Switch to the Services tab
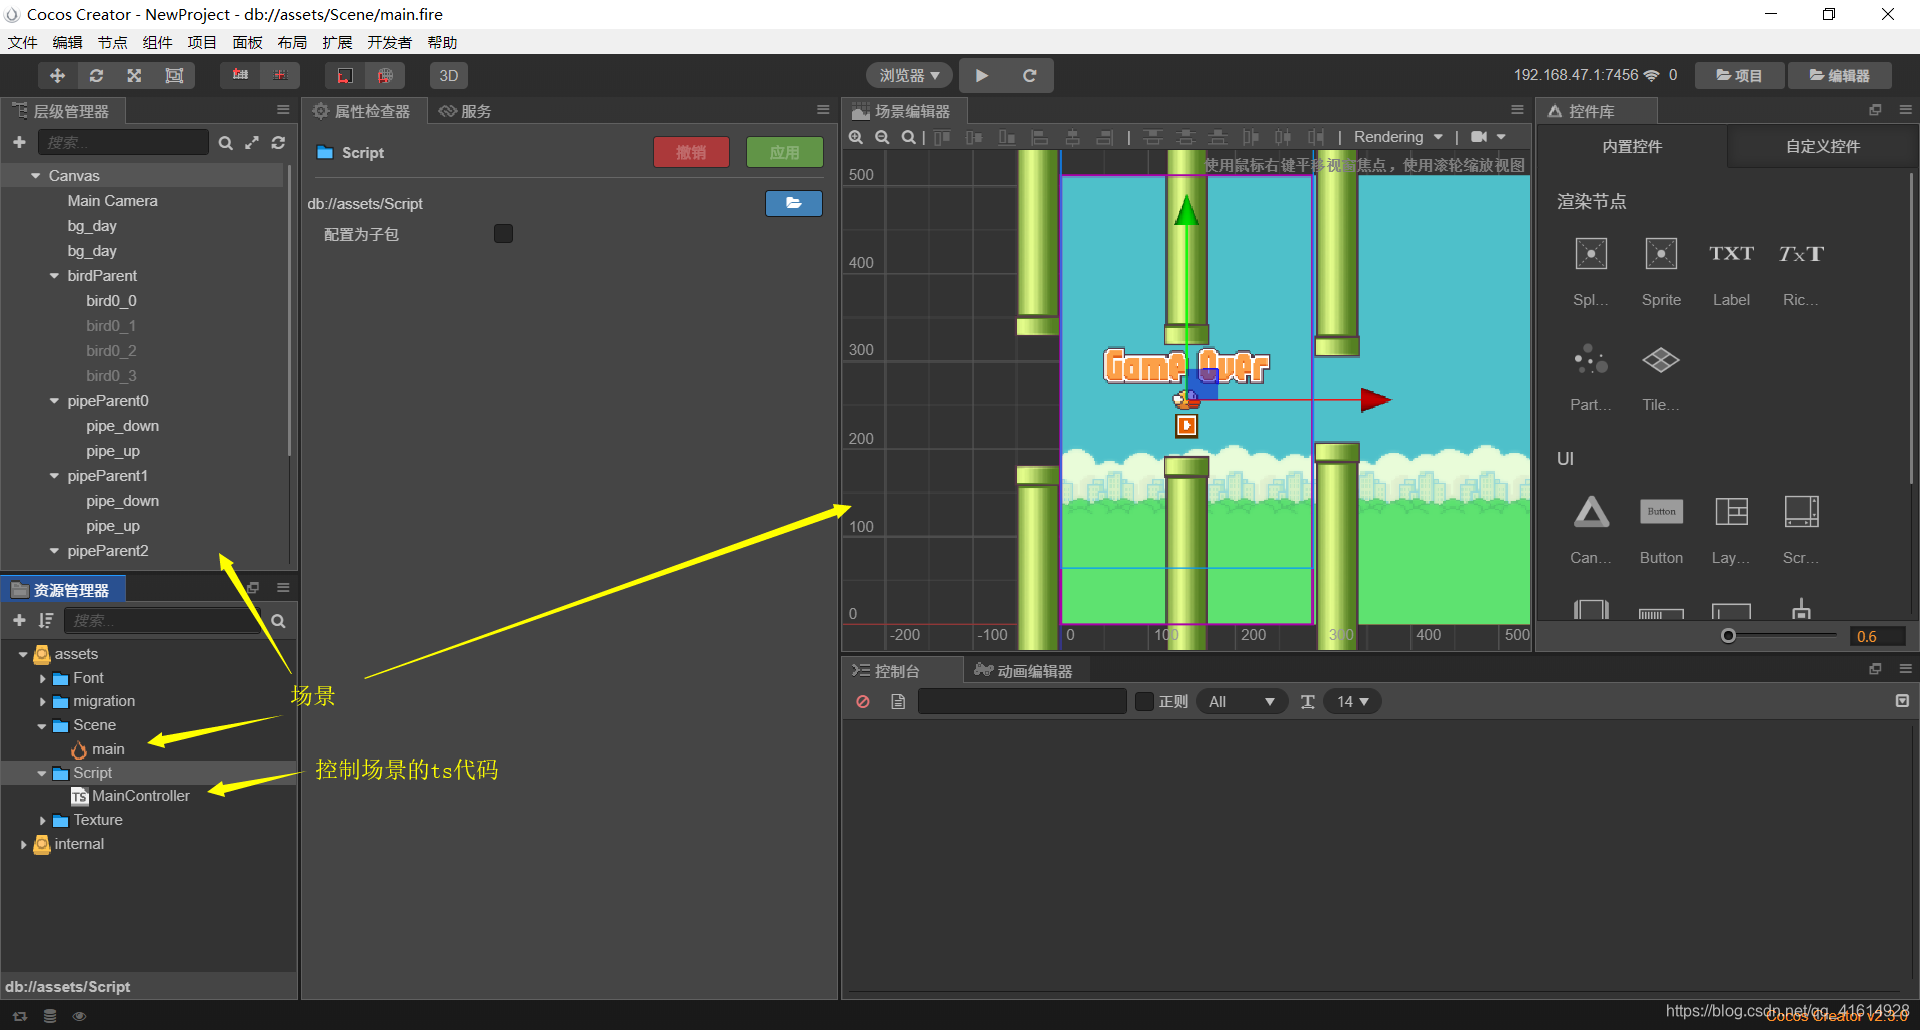1920x1030 pixels. pyautogui.click(x=466, y=111)
